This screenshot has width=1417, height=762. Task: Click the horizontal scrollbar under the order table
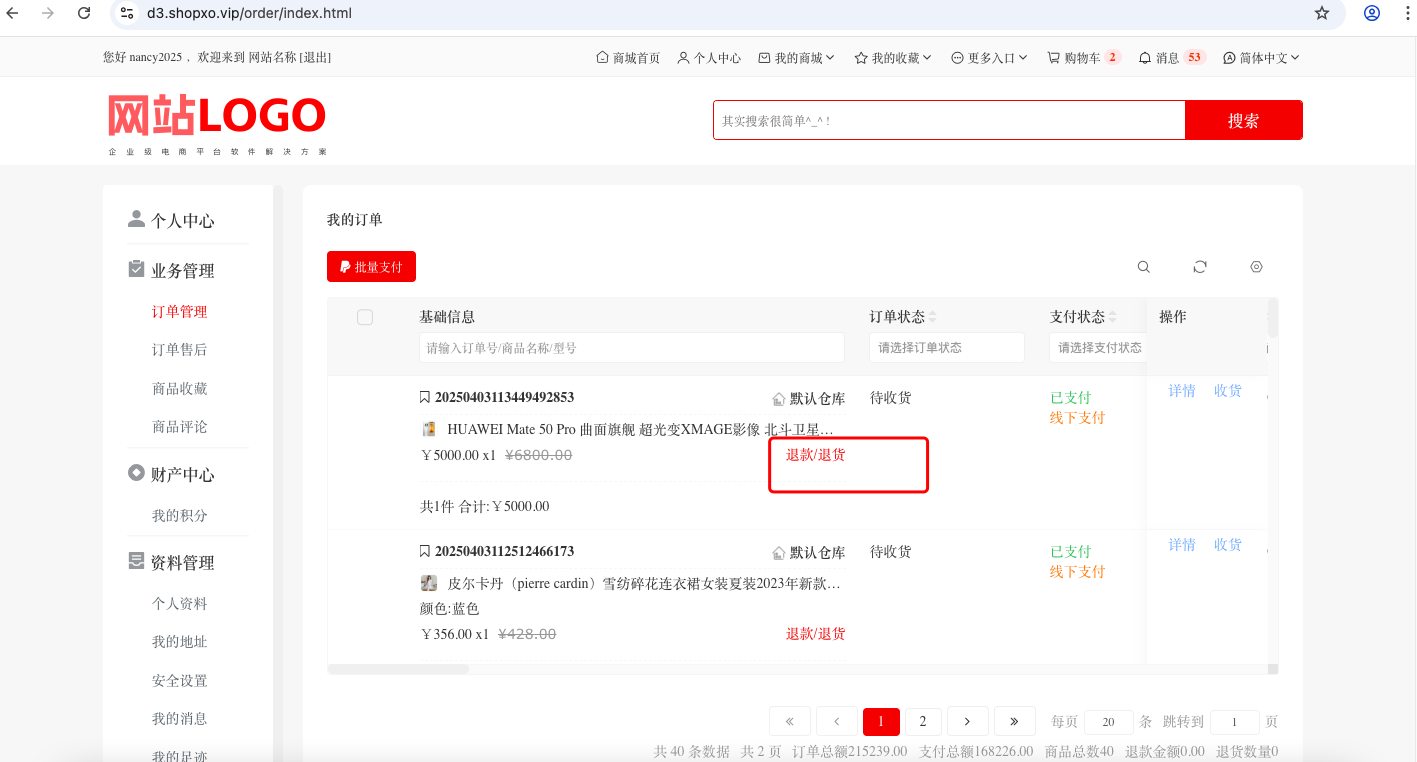click(x=398, y=669)
